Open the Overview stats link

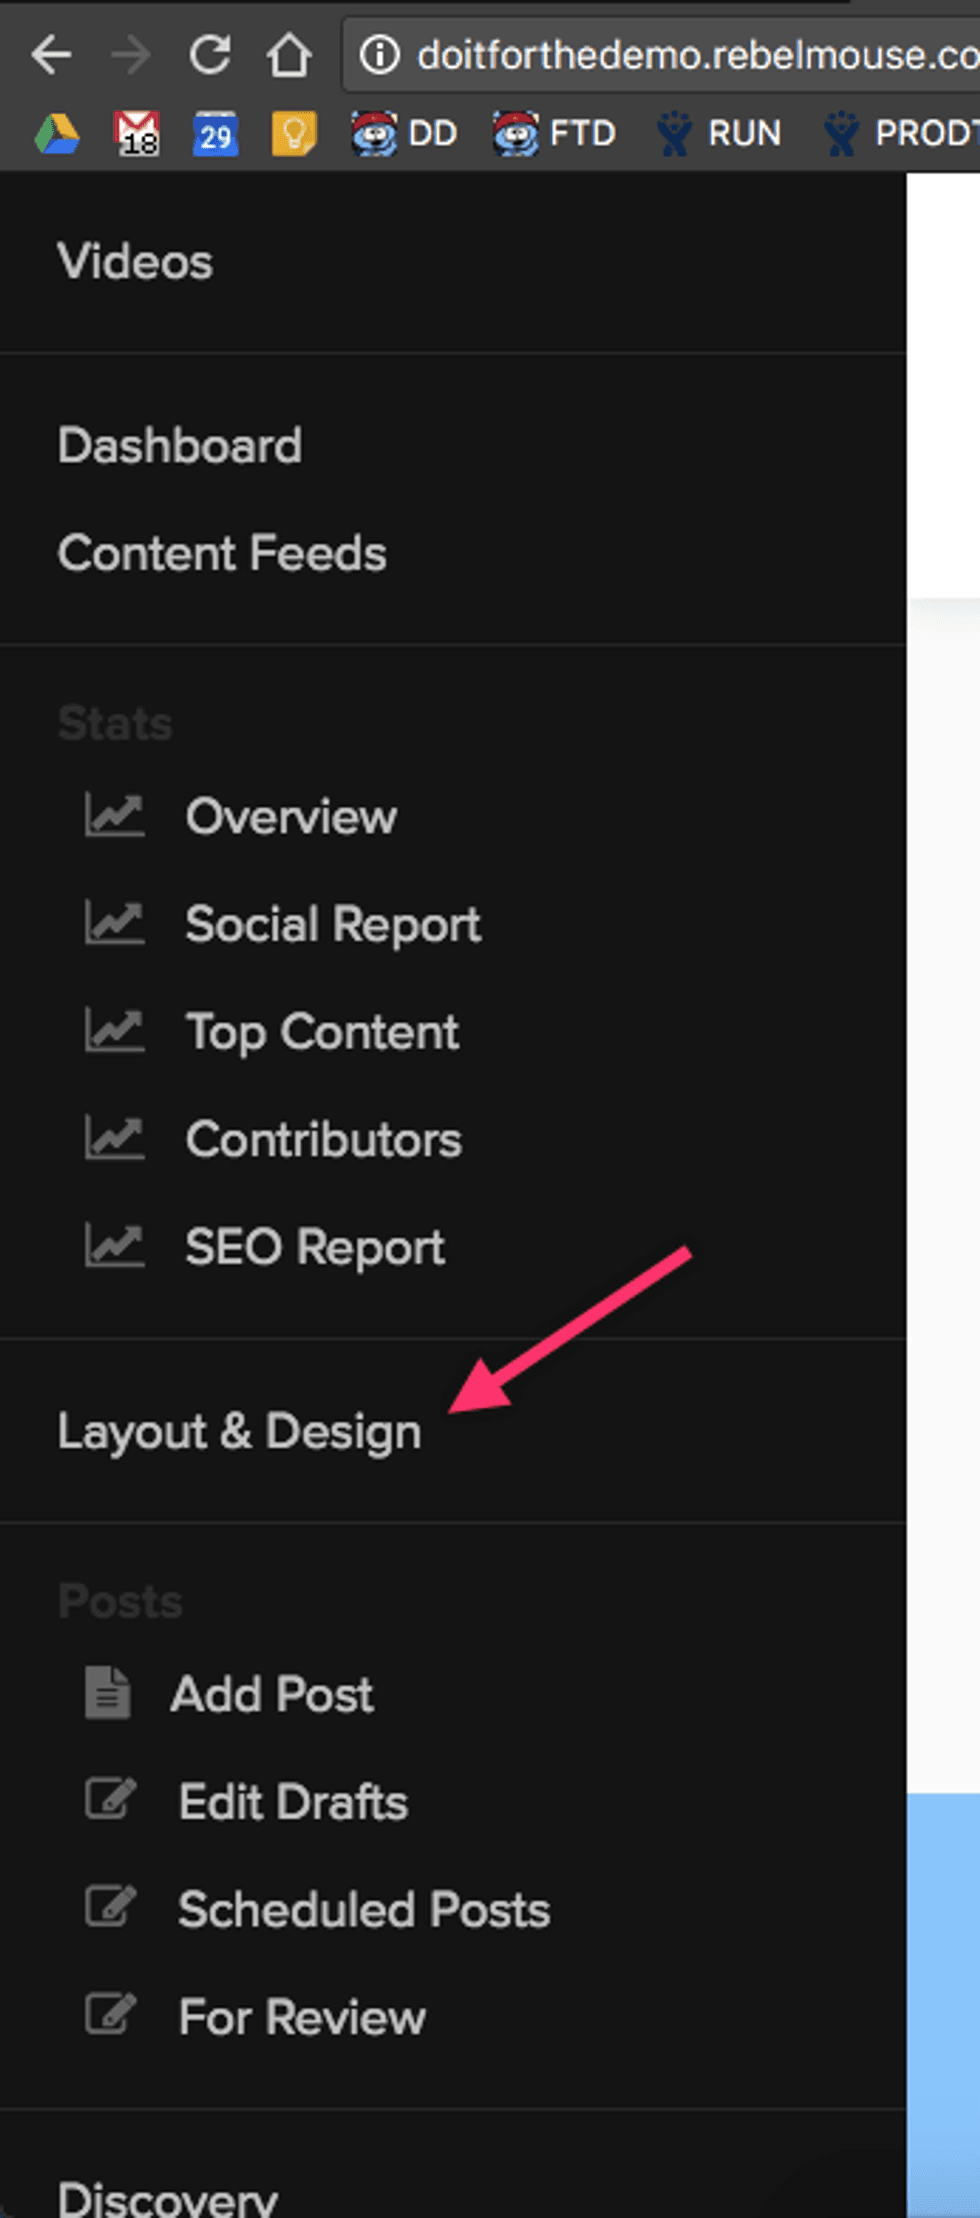(291, 817)
